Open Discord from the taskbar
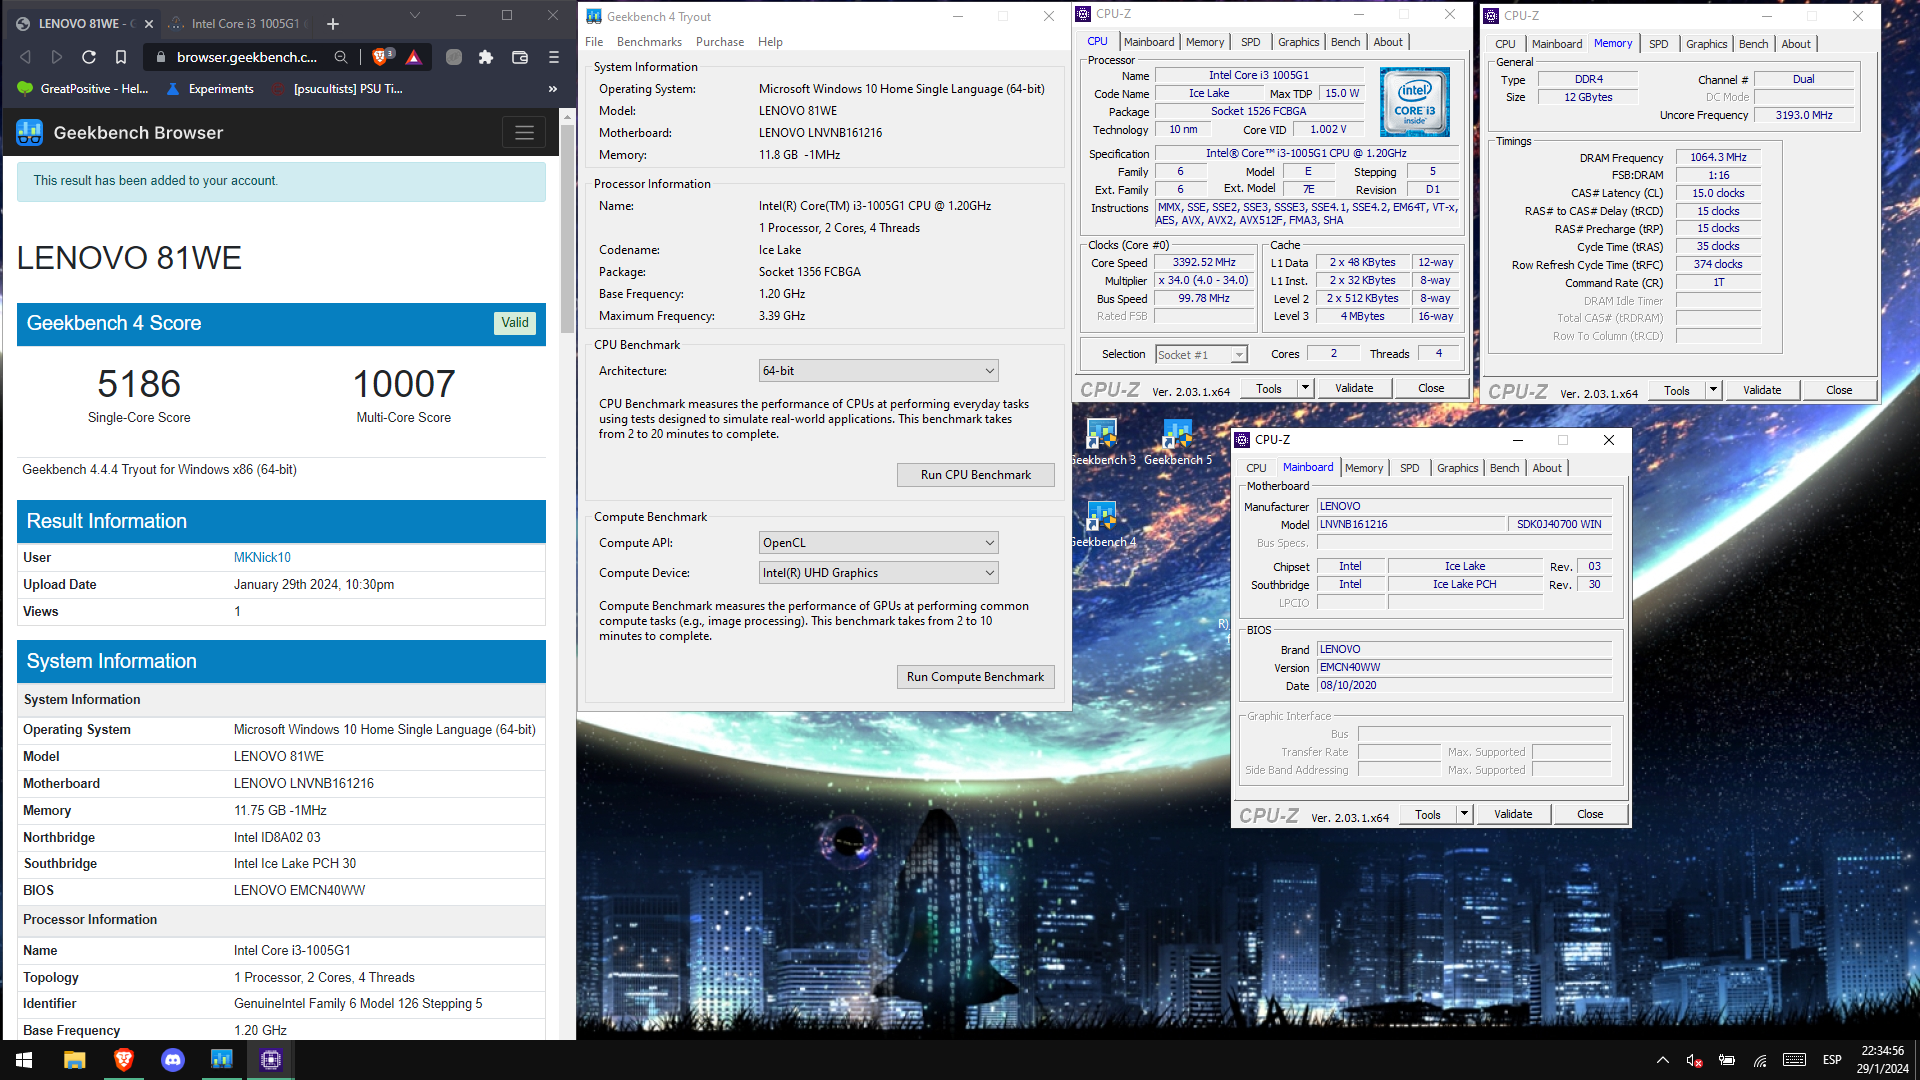This screenshot has height=1080, width=1920. (172, 1060)
